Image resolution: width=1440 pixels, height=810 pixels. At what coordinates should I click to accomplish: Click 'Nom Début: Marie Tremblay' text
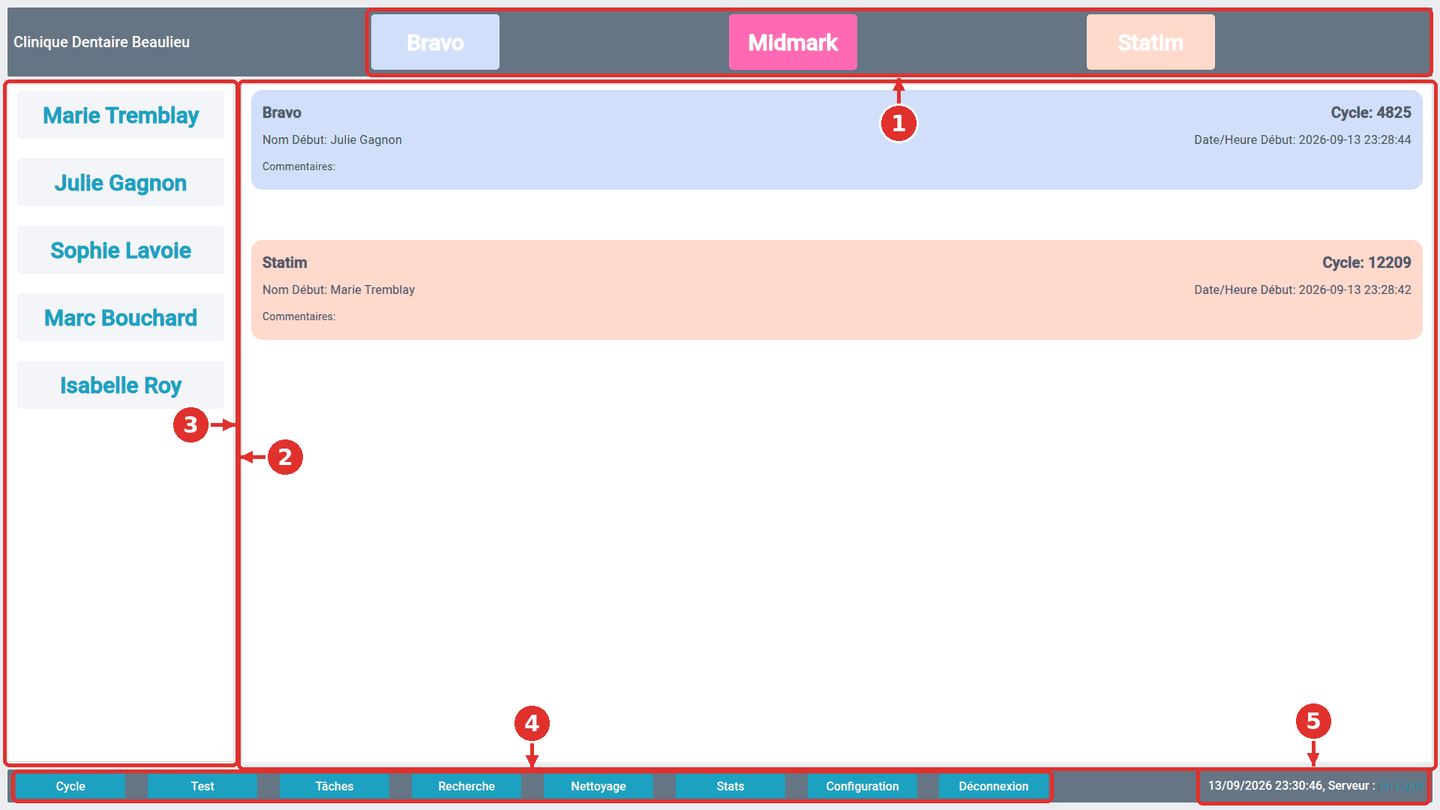(x=338, y=290)
